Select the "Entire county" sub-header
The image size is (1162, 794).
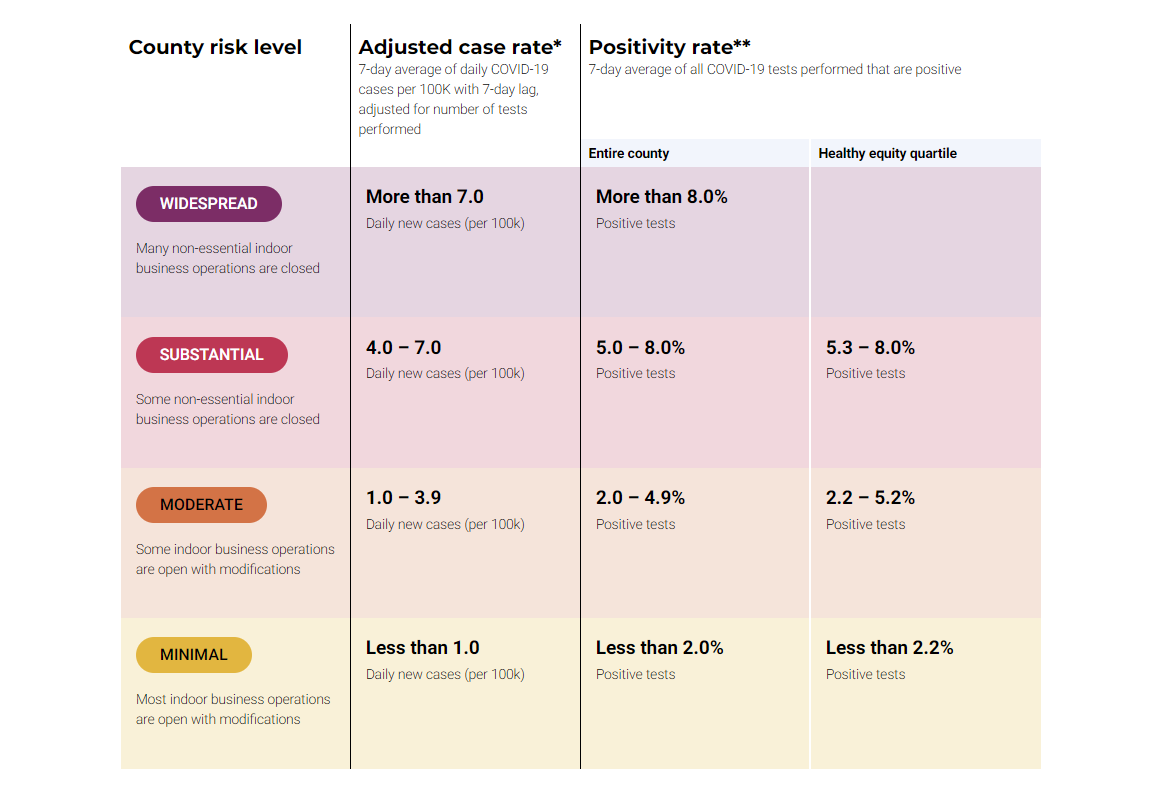tap(629, 153)
